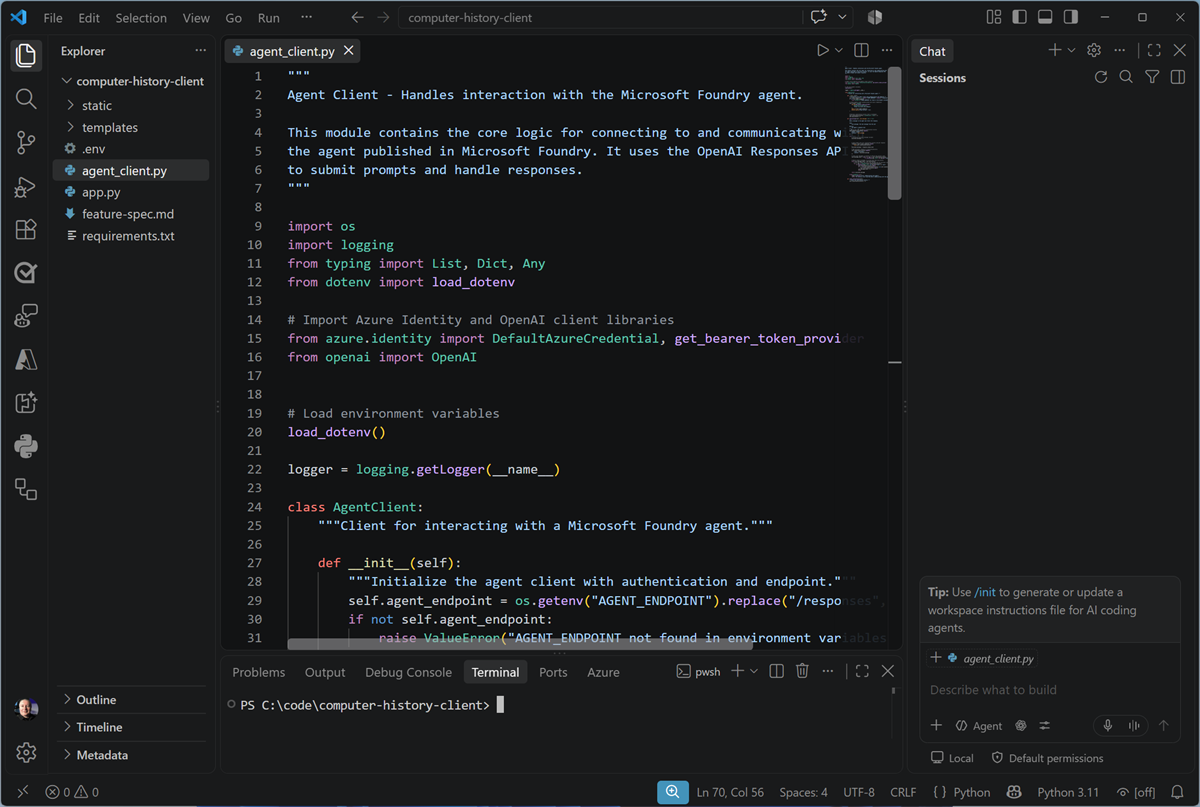Toggle maximized terminal panel size
This screenshot has height=807, width=1200.
pyautogui.click(x=862, y=671)
